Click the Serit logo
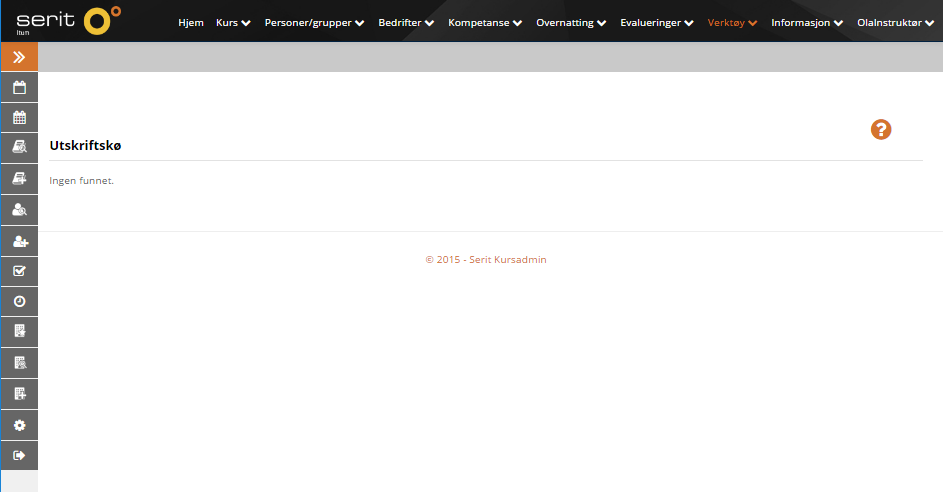The height and width of the screenshot is (492, 943). coord(68,21)
